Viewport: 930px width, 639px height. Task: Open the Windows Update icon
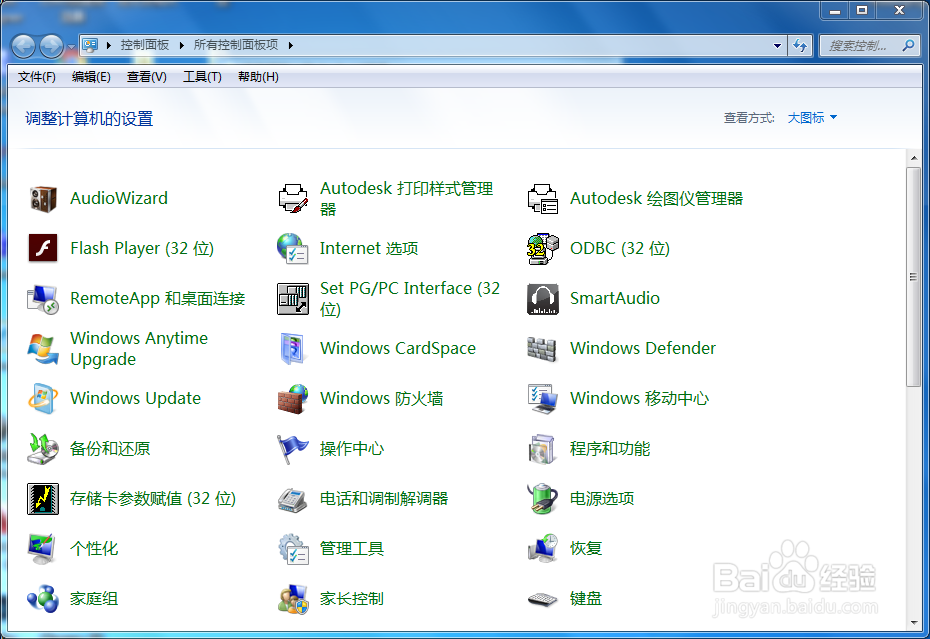(x=43, y=399)
